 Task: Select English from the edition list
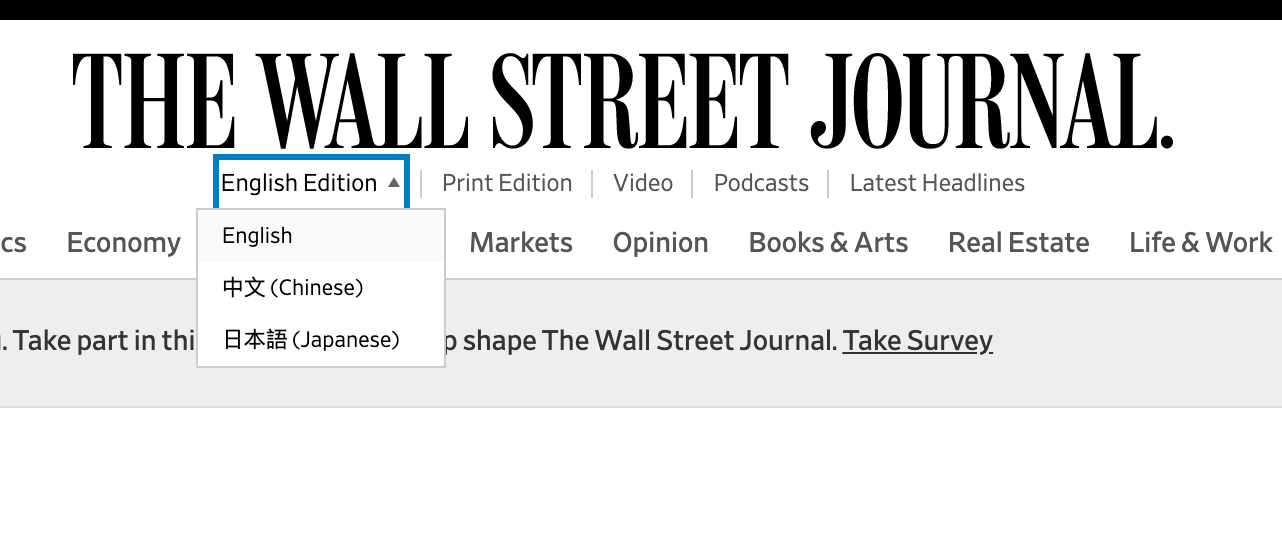pos(258,236)
